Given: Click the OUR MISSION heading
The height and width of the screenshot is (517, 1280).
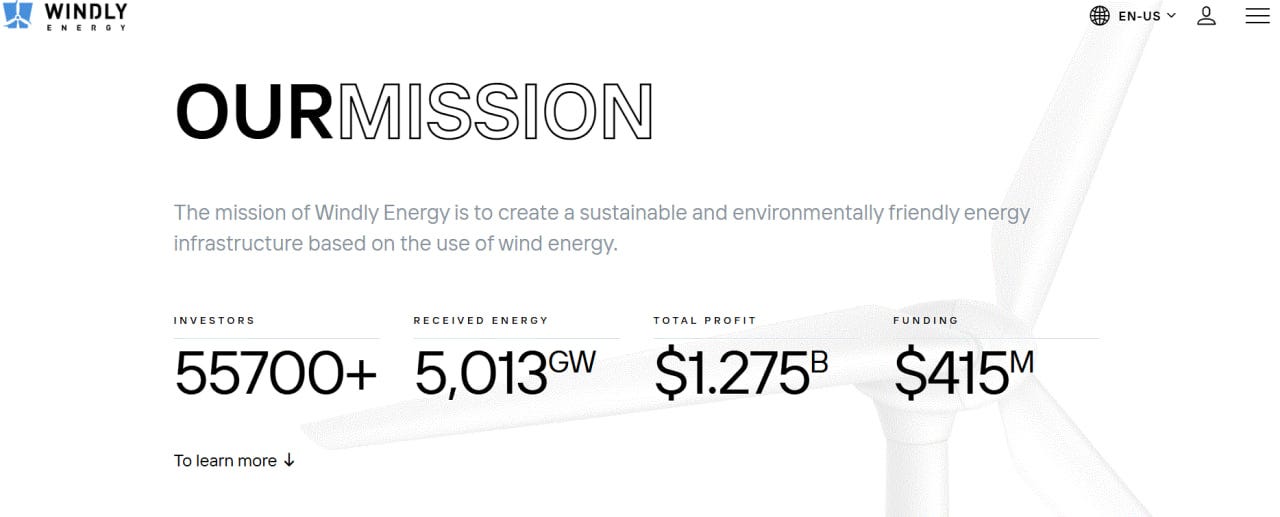Looking at the screenshot, I should (414, 110).
